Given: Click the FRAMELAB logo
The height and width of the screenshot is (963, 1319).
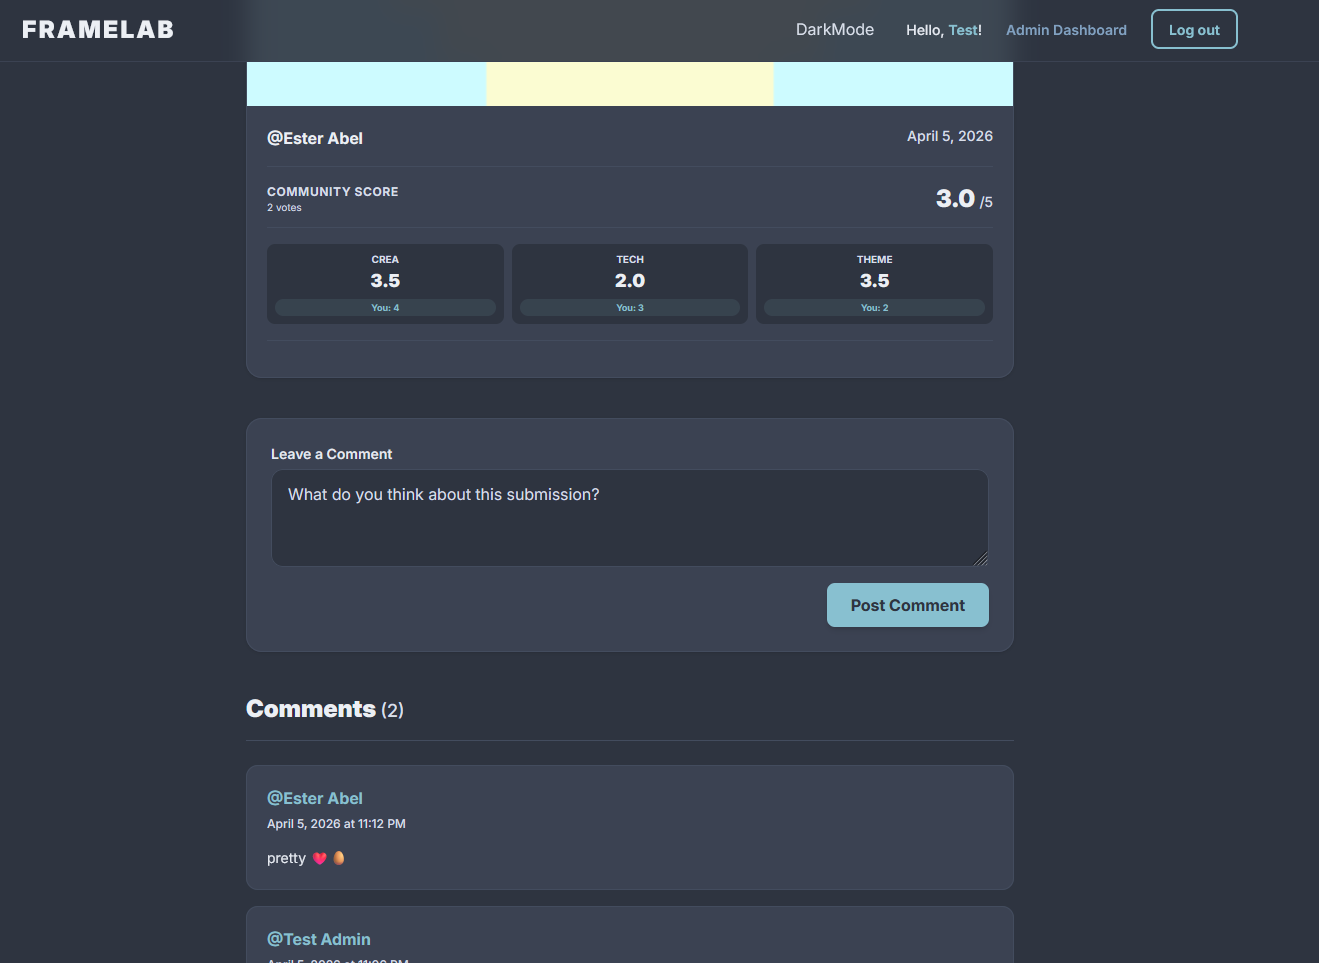Looking at the screenshot, I should click(97, 29).
